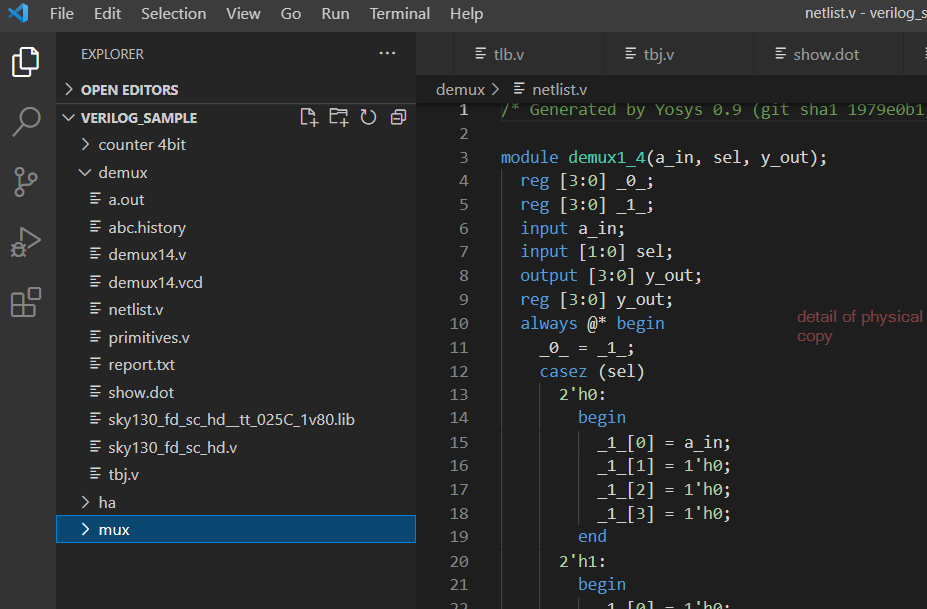927x609 pixels.
Task: Switch to the show.dot editor tab
Action: point(828,54)
